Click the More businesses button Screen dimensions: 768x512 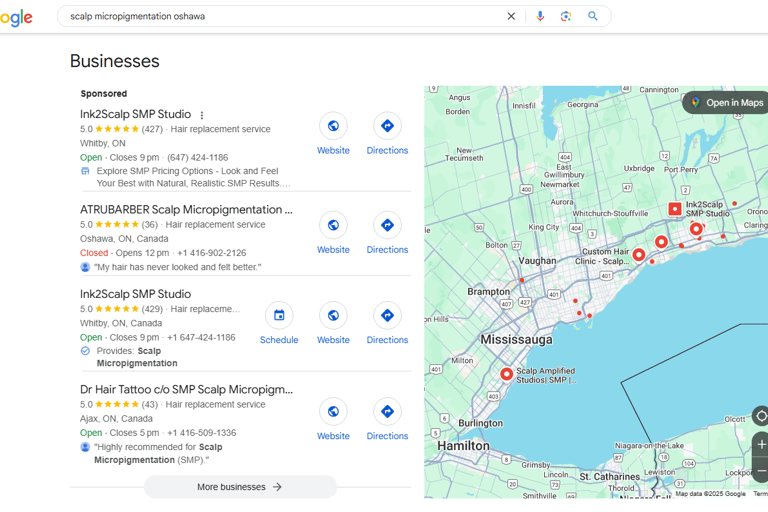tap(240, 487)
